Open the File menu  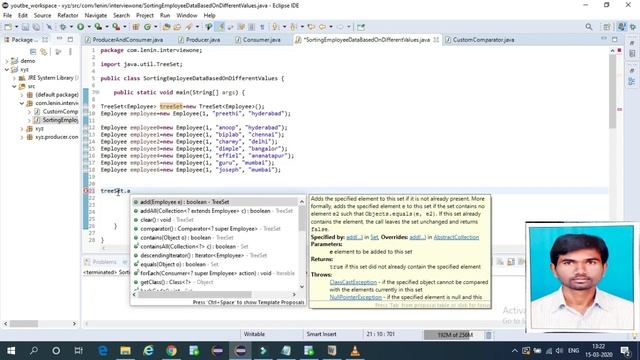7,16
